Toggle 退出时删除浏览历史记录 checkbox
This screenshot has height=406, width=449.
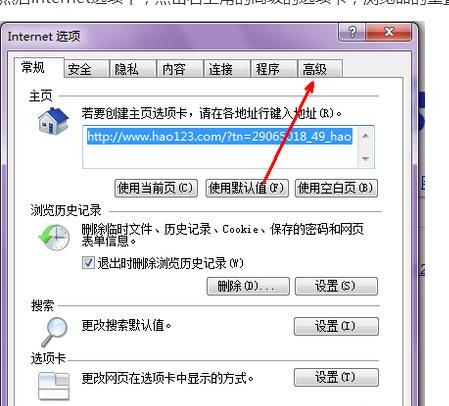(x=88, y=263)
